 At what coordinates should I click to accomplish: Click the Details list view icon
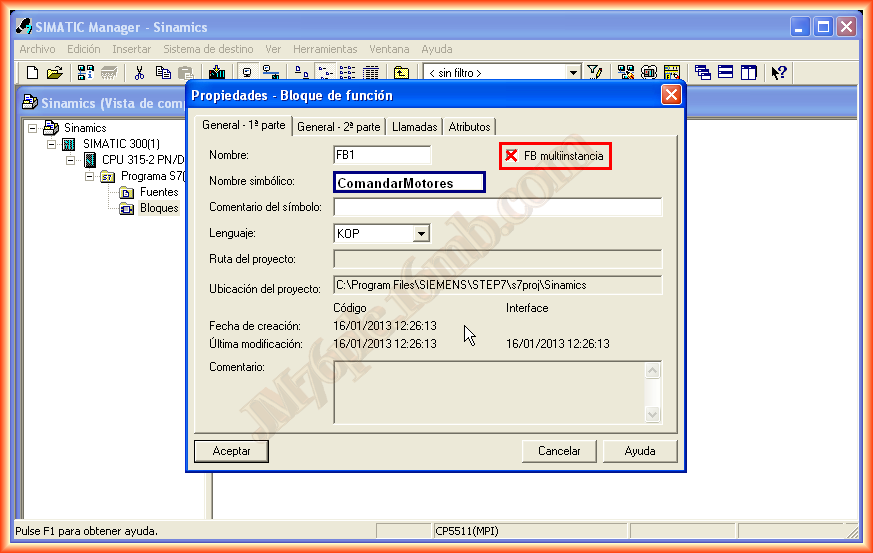pyautogui.click(x=371, y=73)
